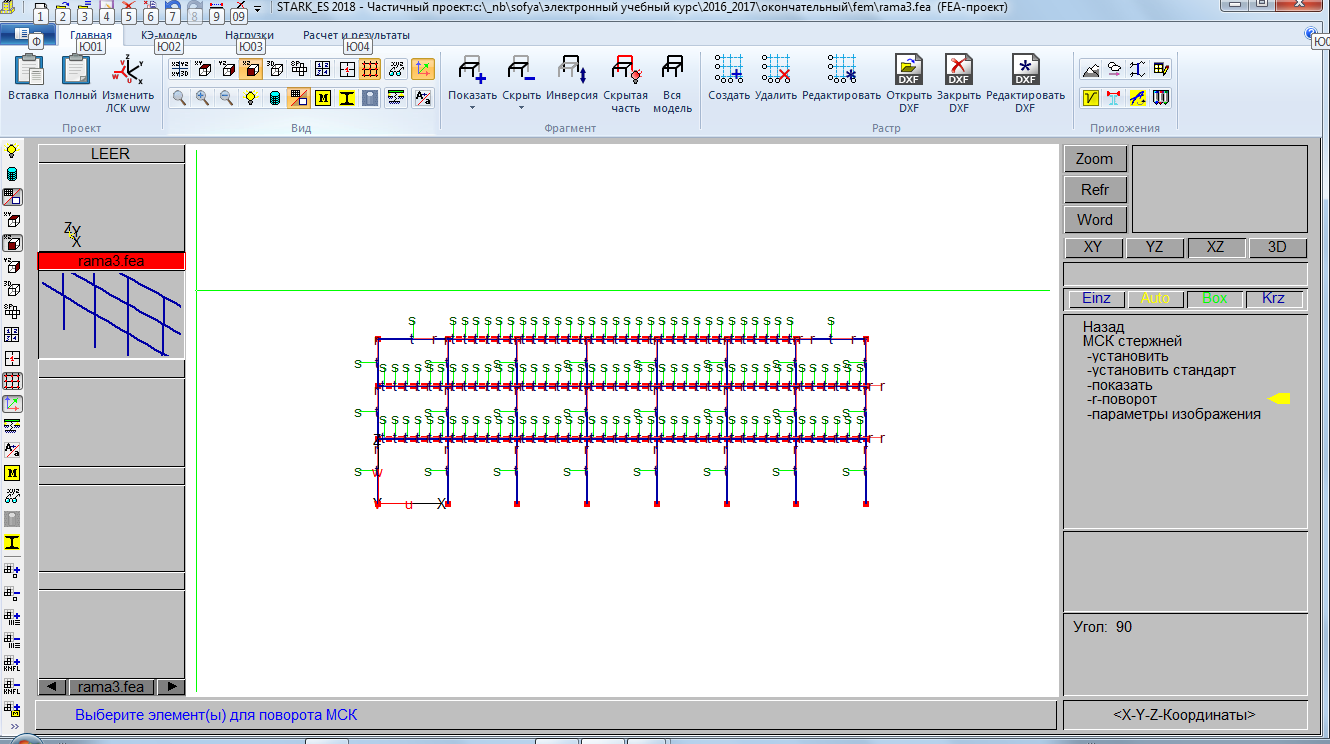Toggle the Krz selection mode
Image resolution: width=1330 pixels, height=744 pixels.
pos(1274,298)
